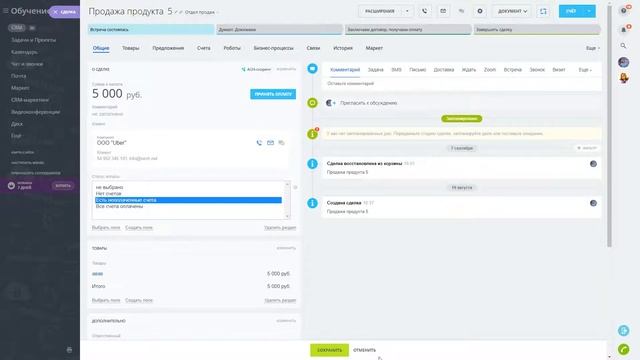Click the Оставьте комментарий input field
640x360 pixels.
461,83
